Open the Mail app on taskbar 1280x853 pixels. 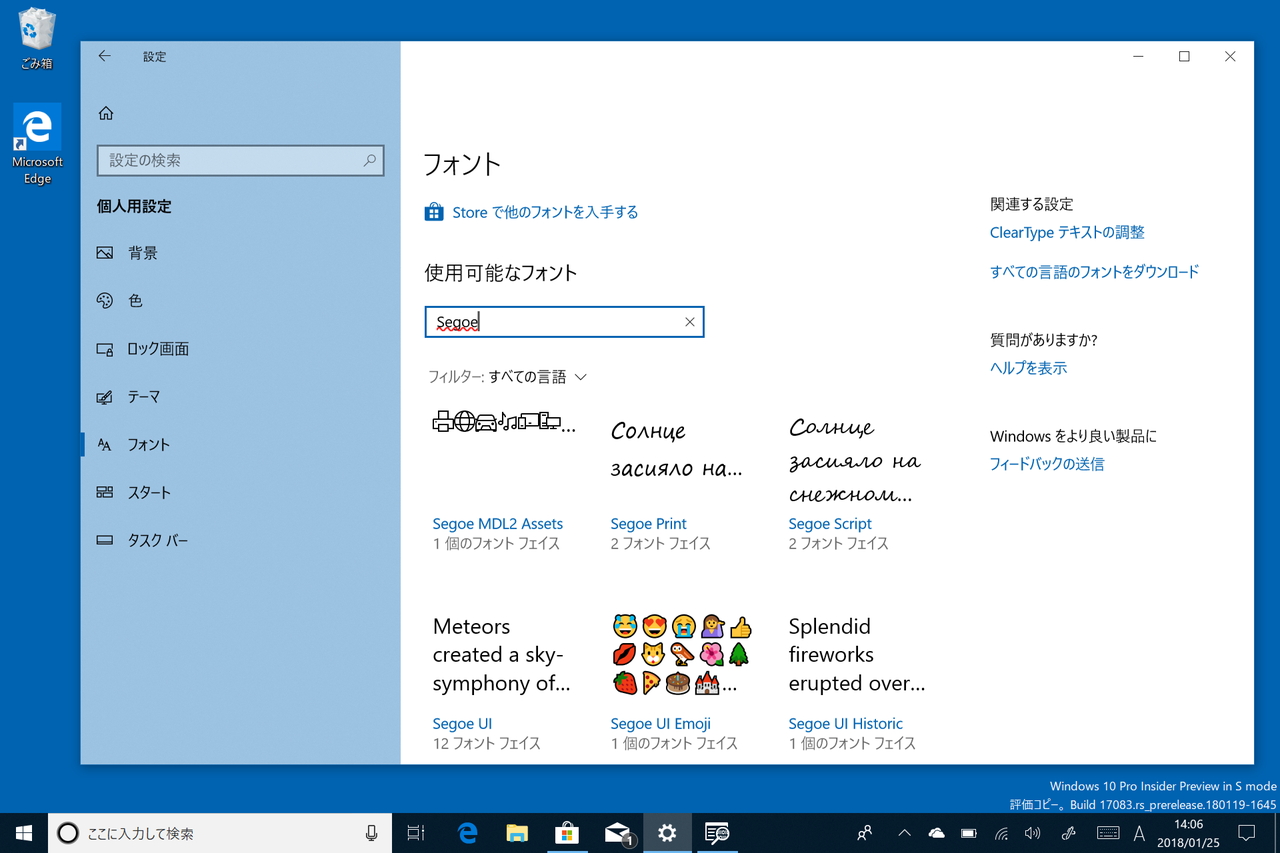coord(618,833)
